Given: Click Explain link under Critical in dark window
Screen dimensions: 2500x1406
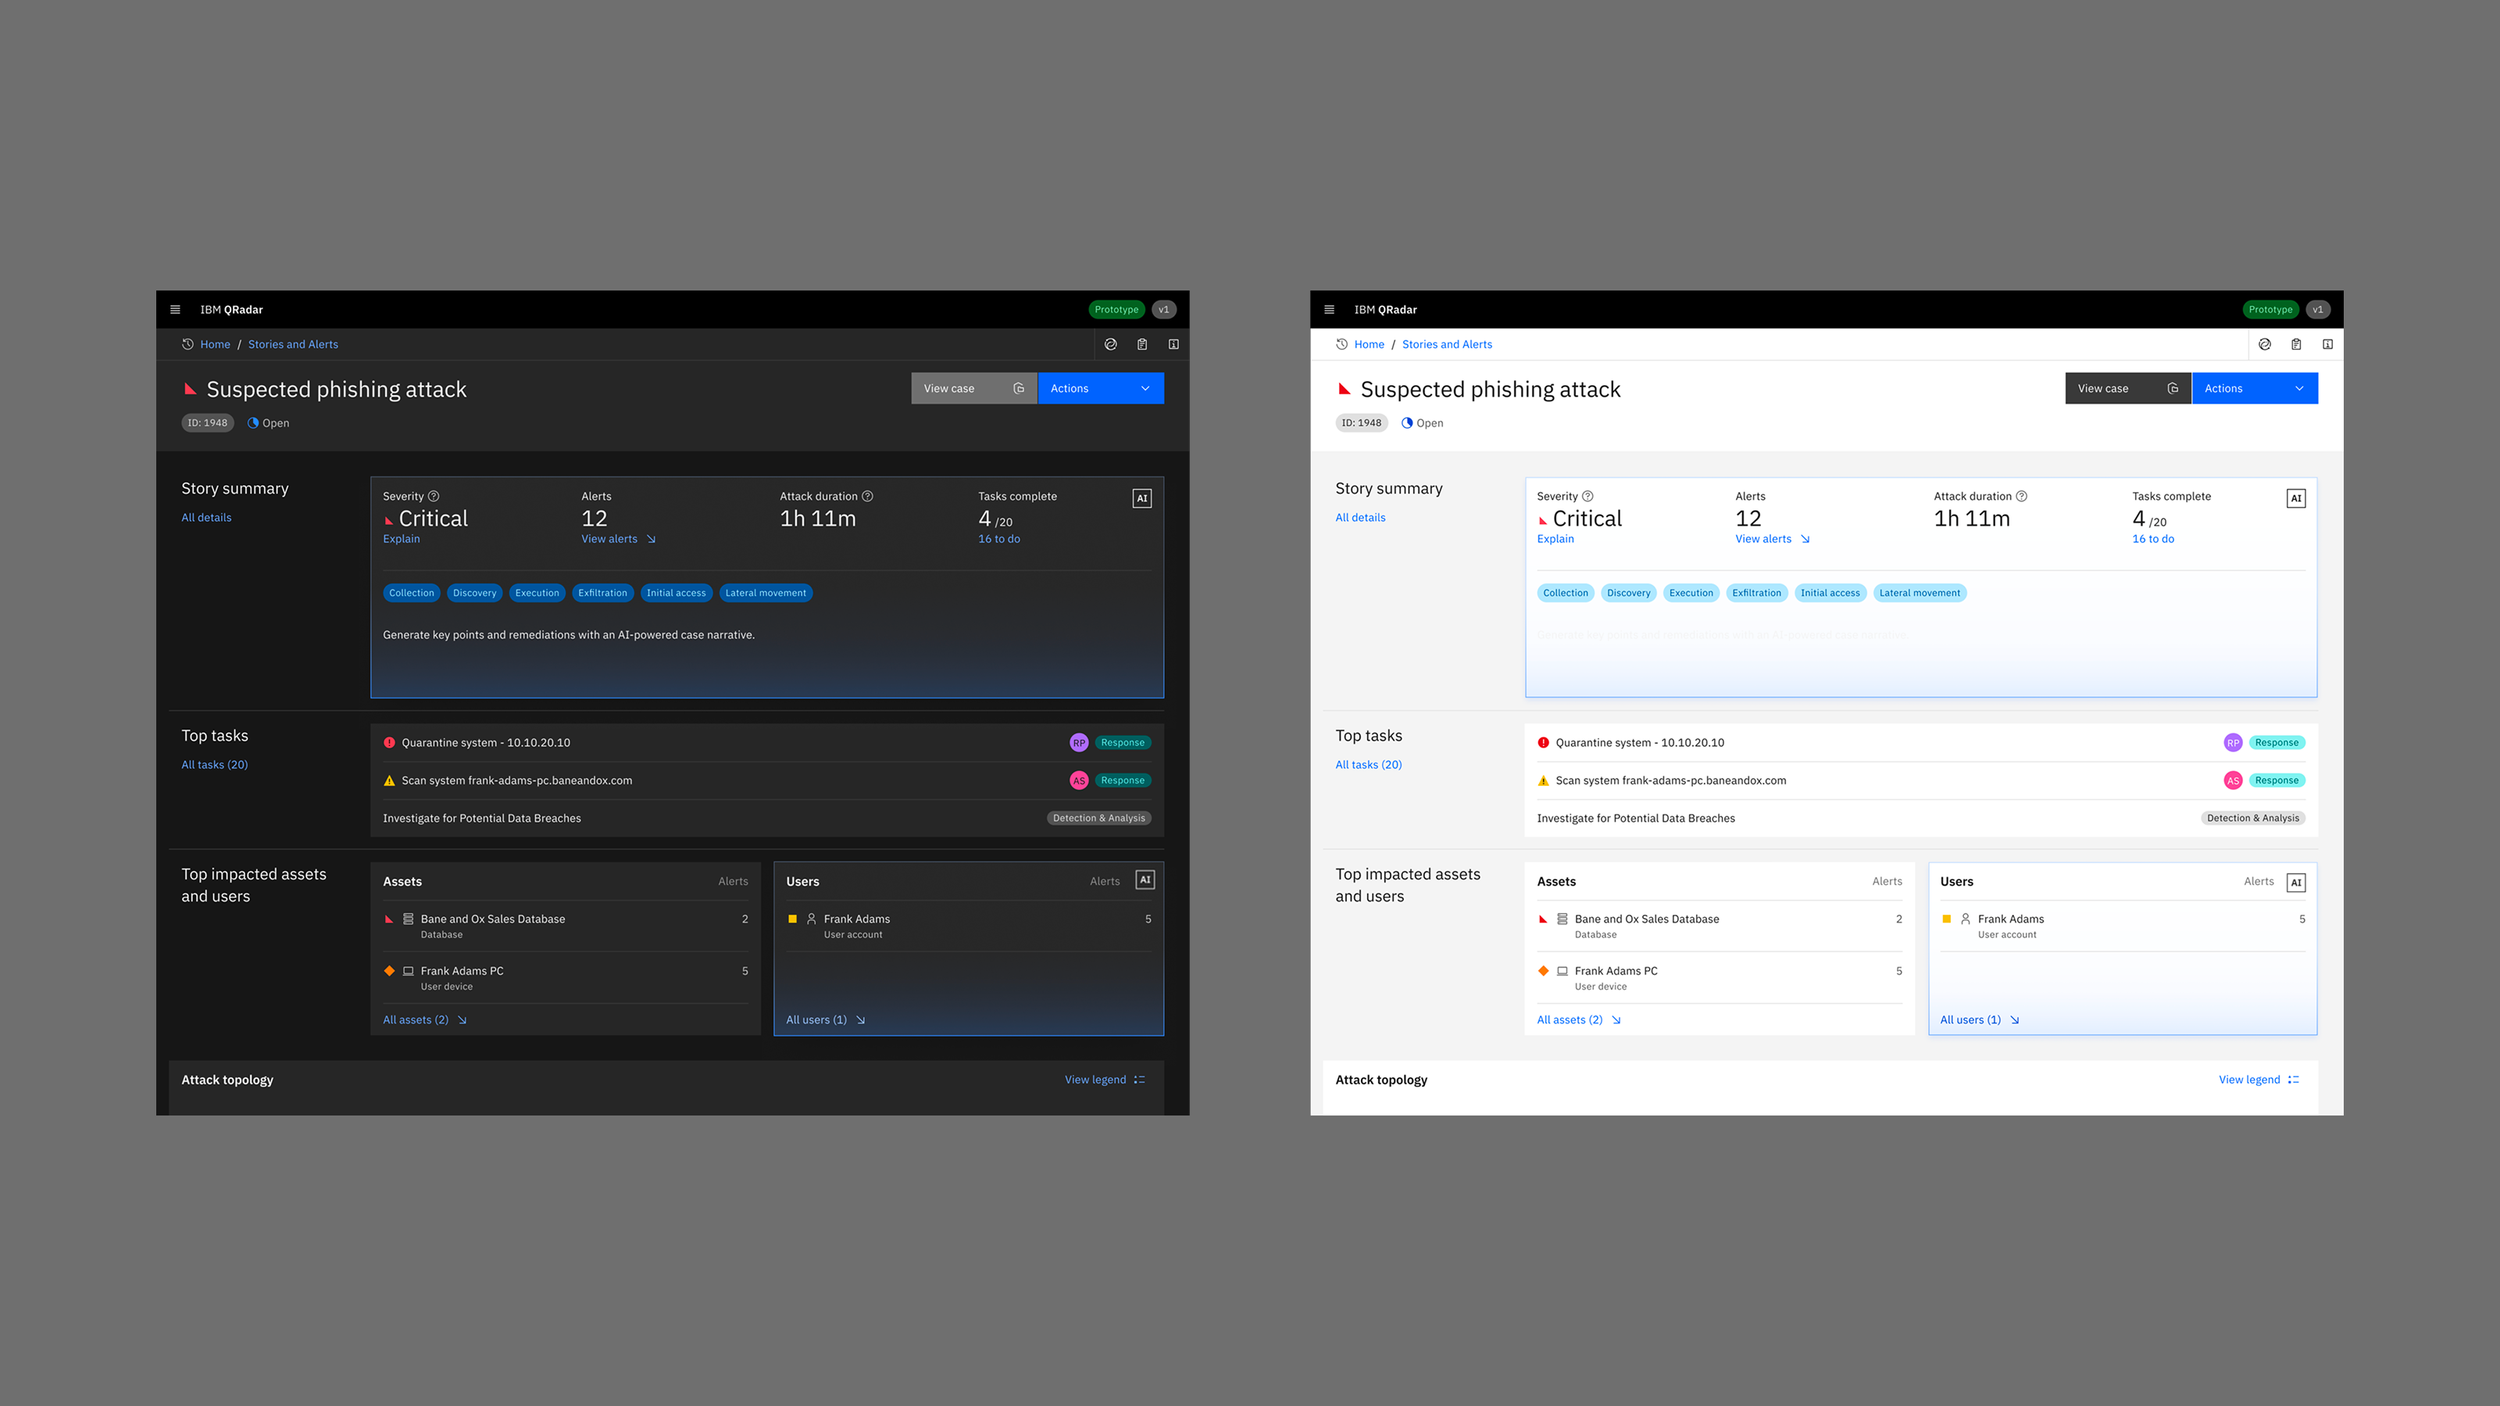Looking at the screenshot, I should 401,539.
